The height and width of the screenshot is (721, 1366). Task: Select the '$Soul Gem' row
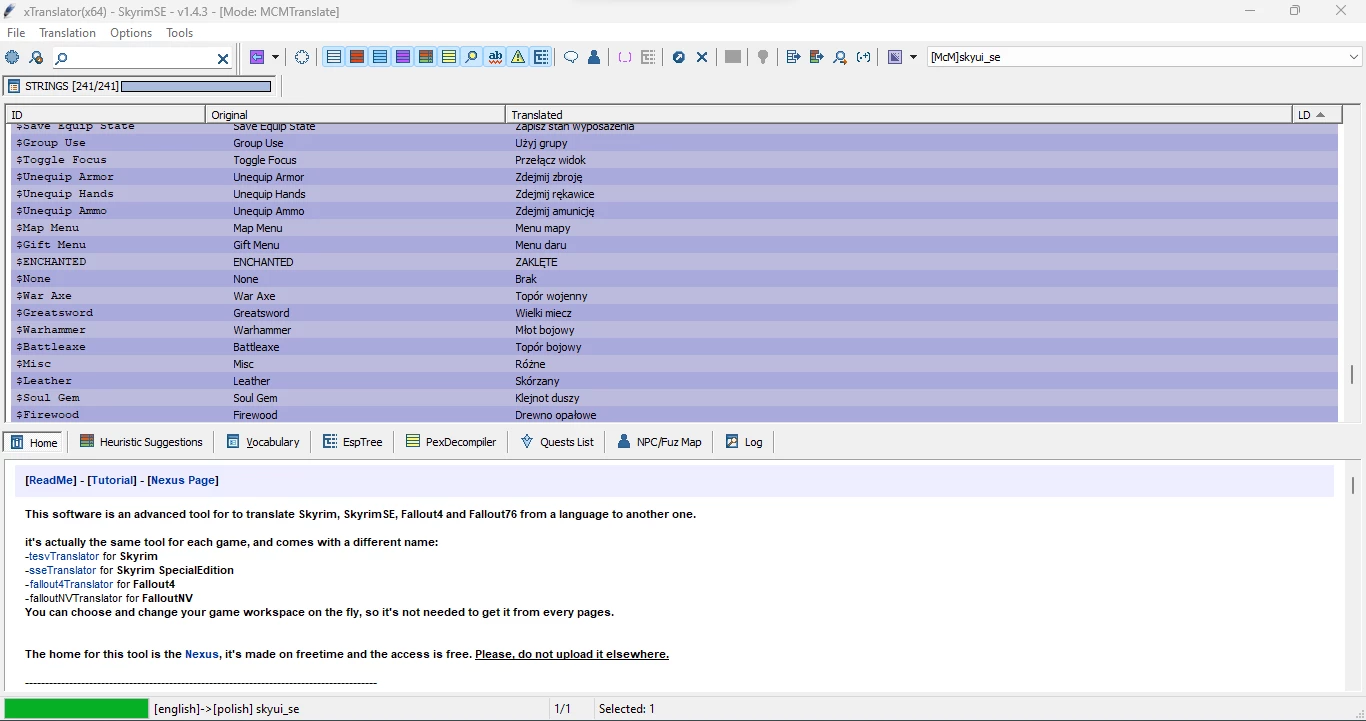pos(674,398)
